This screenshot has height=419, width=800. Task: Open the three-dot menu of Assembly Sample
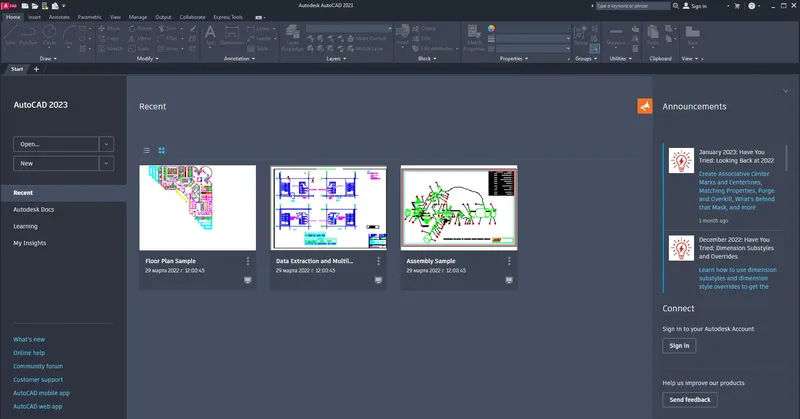pos(509,261)
